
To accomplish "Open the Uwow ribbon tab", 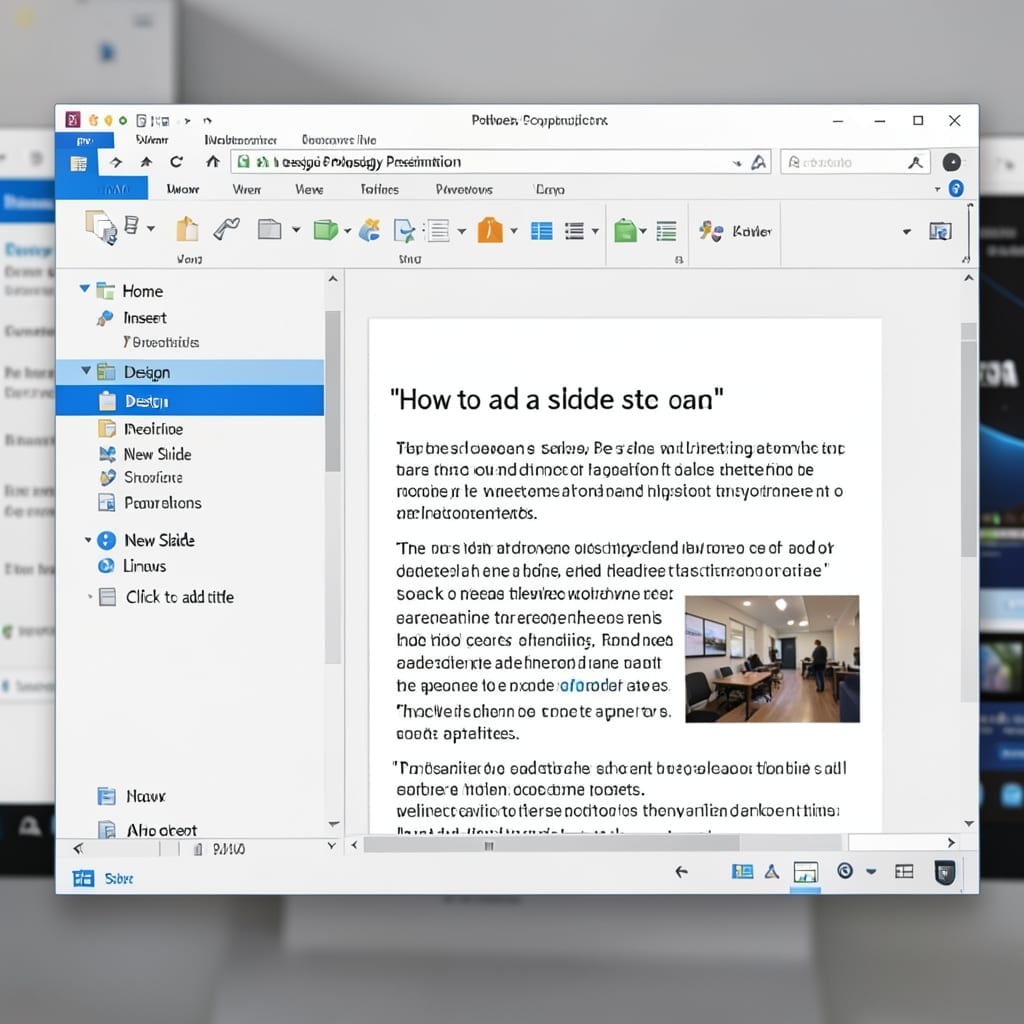I will (183, 189).
